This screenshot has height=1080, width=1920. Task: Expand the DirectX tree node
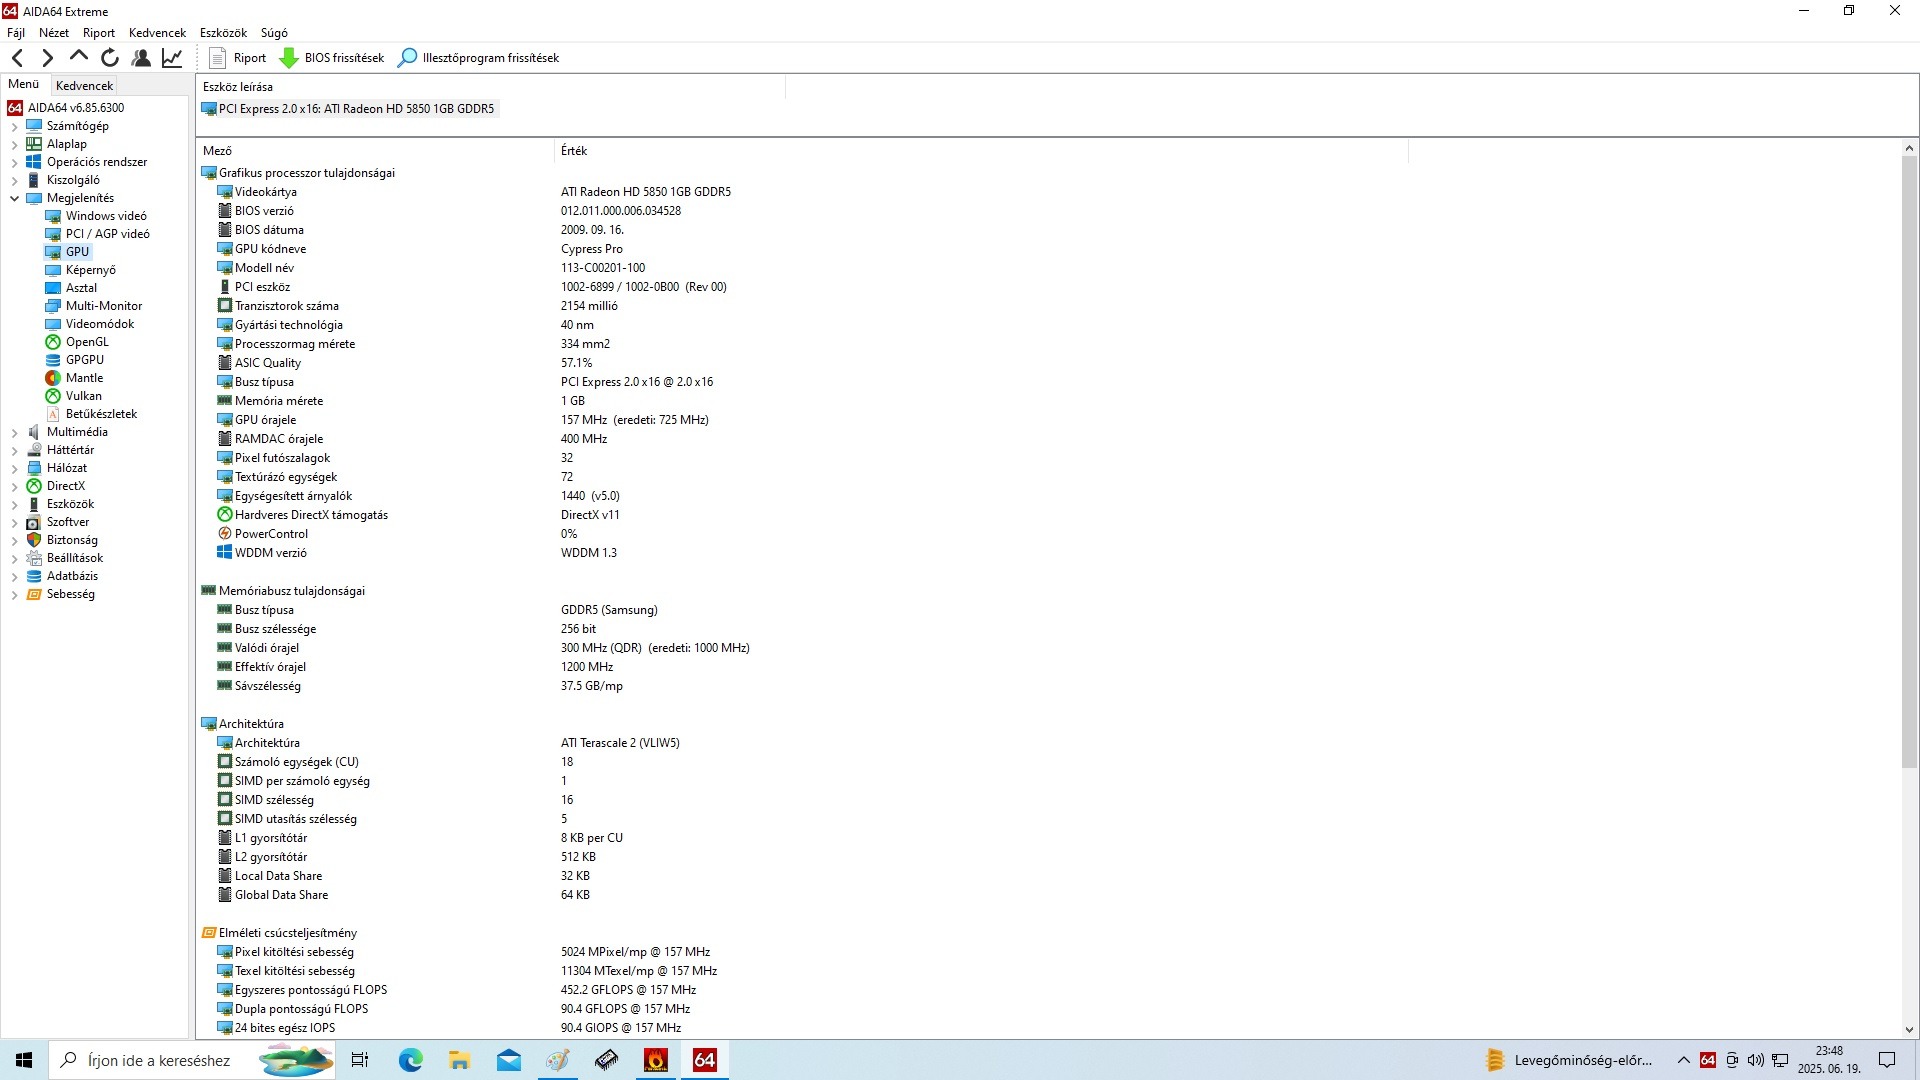click(x=15, y=486)
